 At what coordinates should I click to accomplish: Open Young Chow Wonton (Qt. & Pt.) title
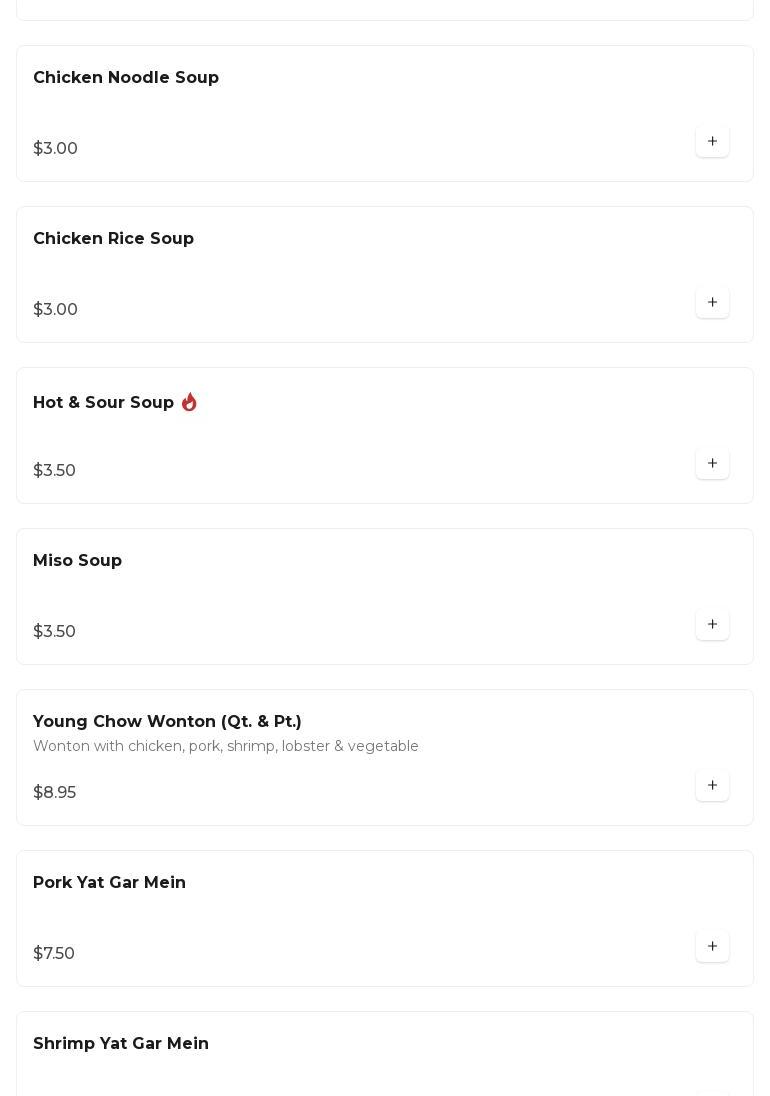click(167, 721)
